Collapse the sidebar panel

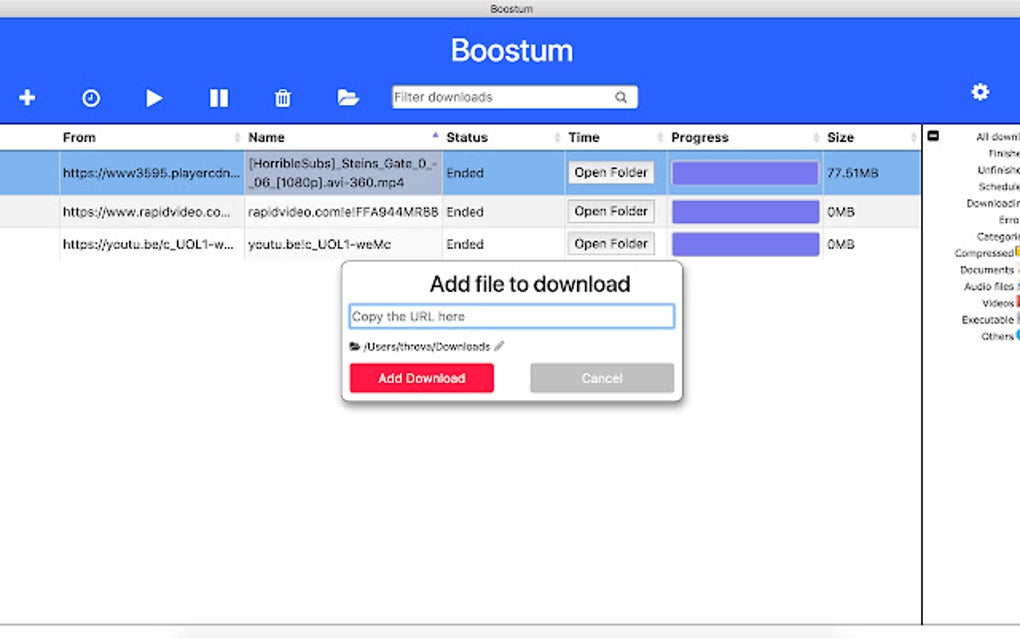pyautogui.click(x=933, y=137)
